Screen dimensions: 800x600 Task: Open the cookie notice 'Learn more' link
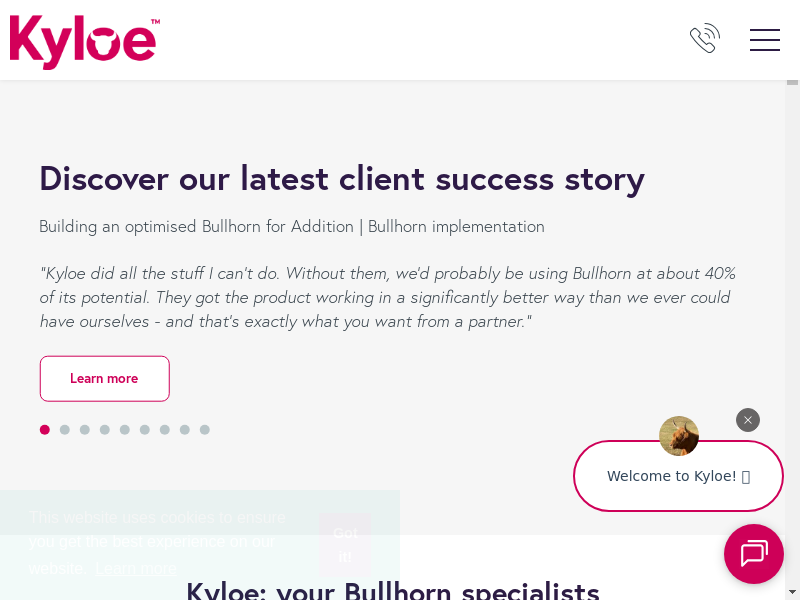(136, 568)
